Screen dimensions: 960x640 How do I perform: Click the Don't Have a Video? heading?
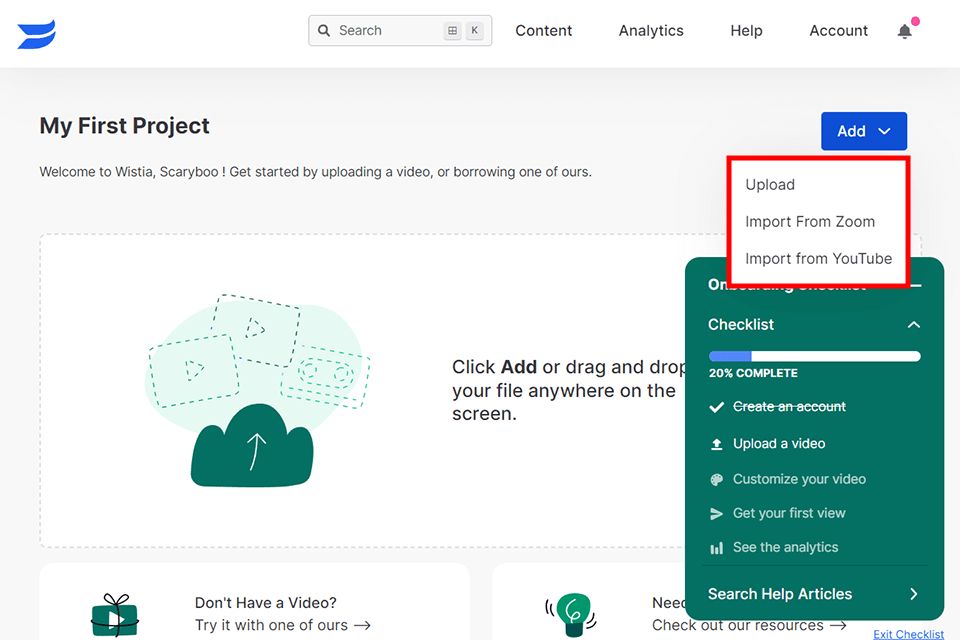[266, 603]
